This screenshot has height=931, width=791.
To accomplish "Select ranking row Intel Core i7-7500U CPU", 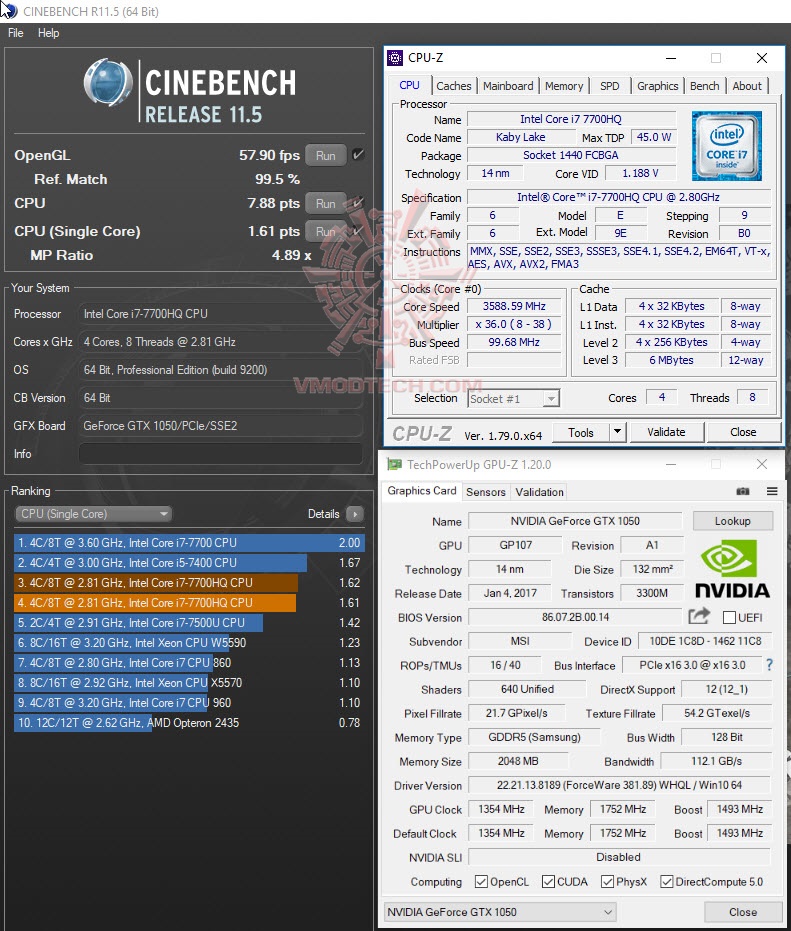I will click(189, 622).
